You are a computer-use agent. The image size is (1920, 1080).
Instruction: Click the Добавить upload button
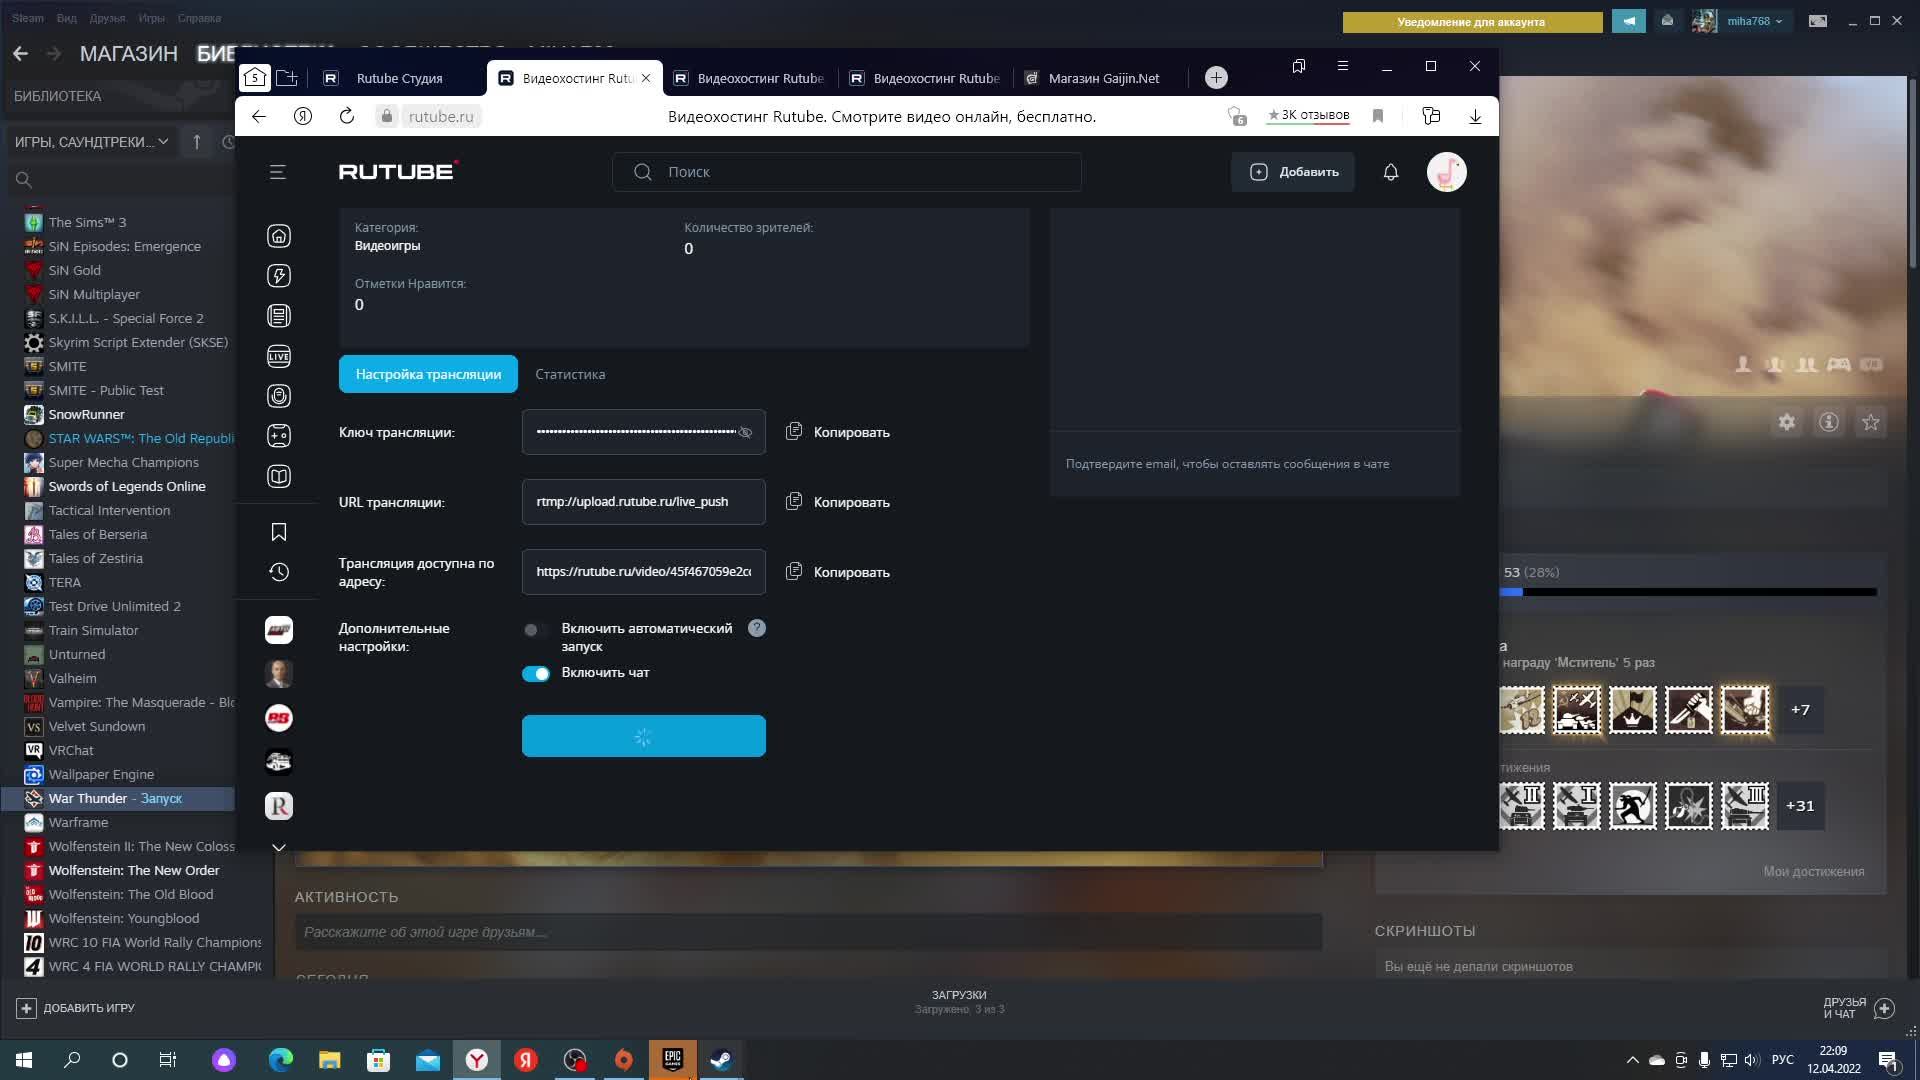1293,172
